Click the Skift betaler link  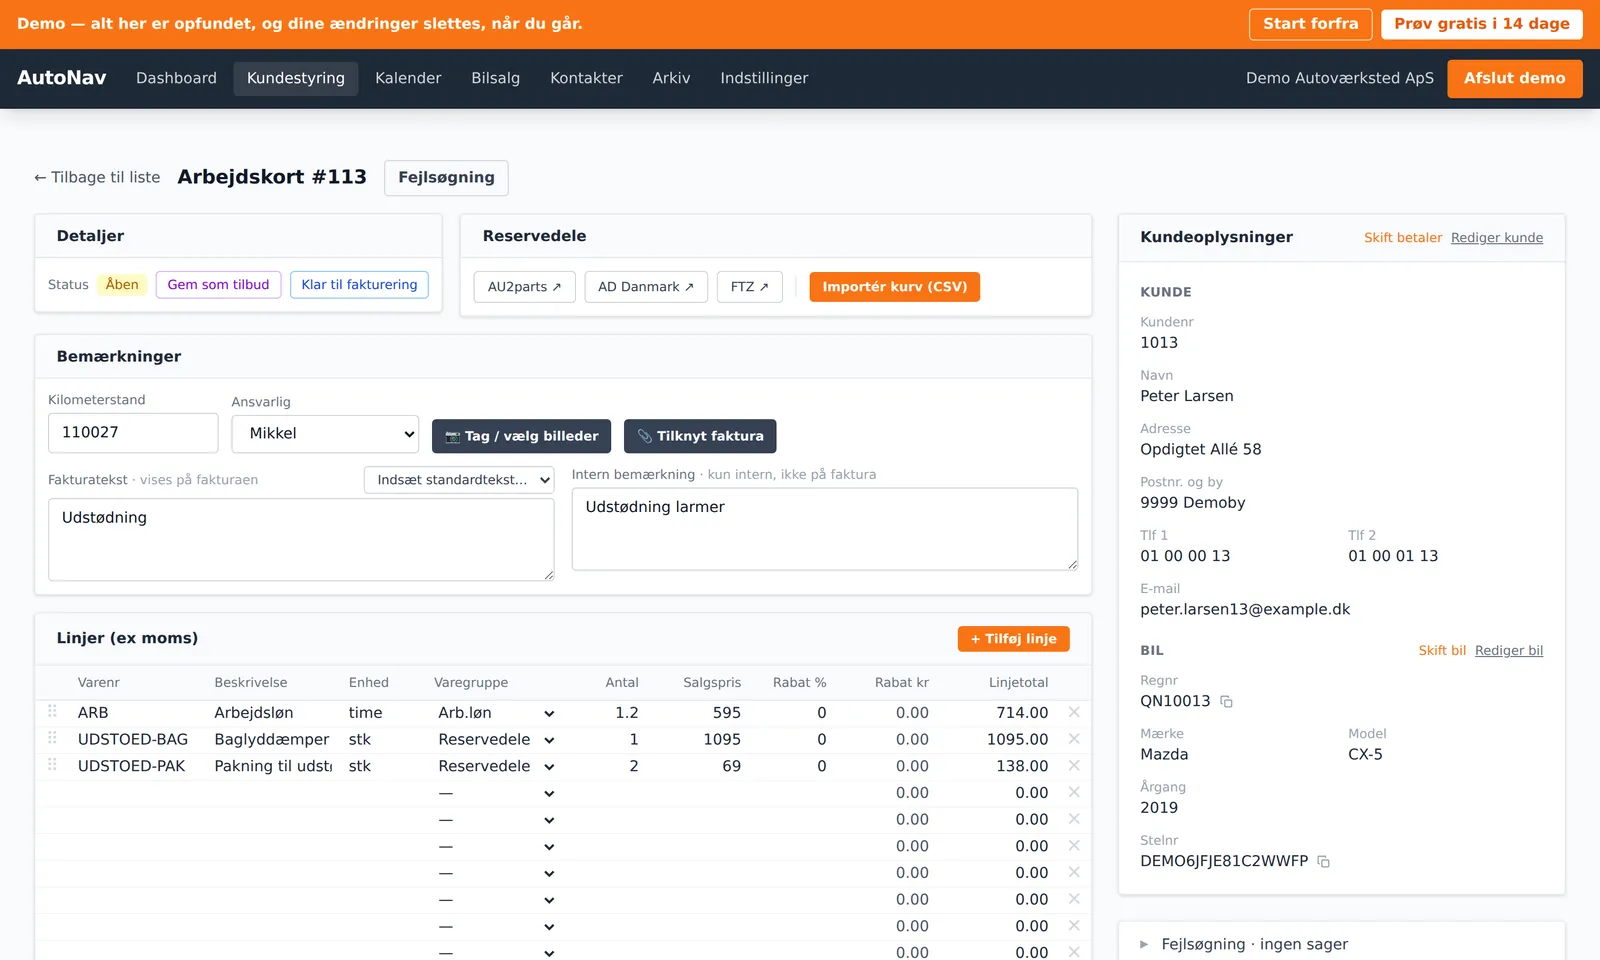[1403, 238]
